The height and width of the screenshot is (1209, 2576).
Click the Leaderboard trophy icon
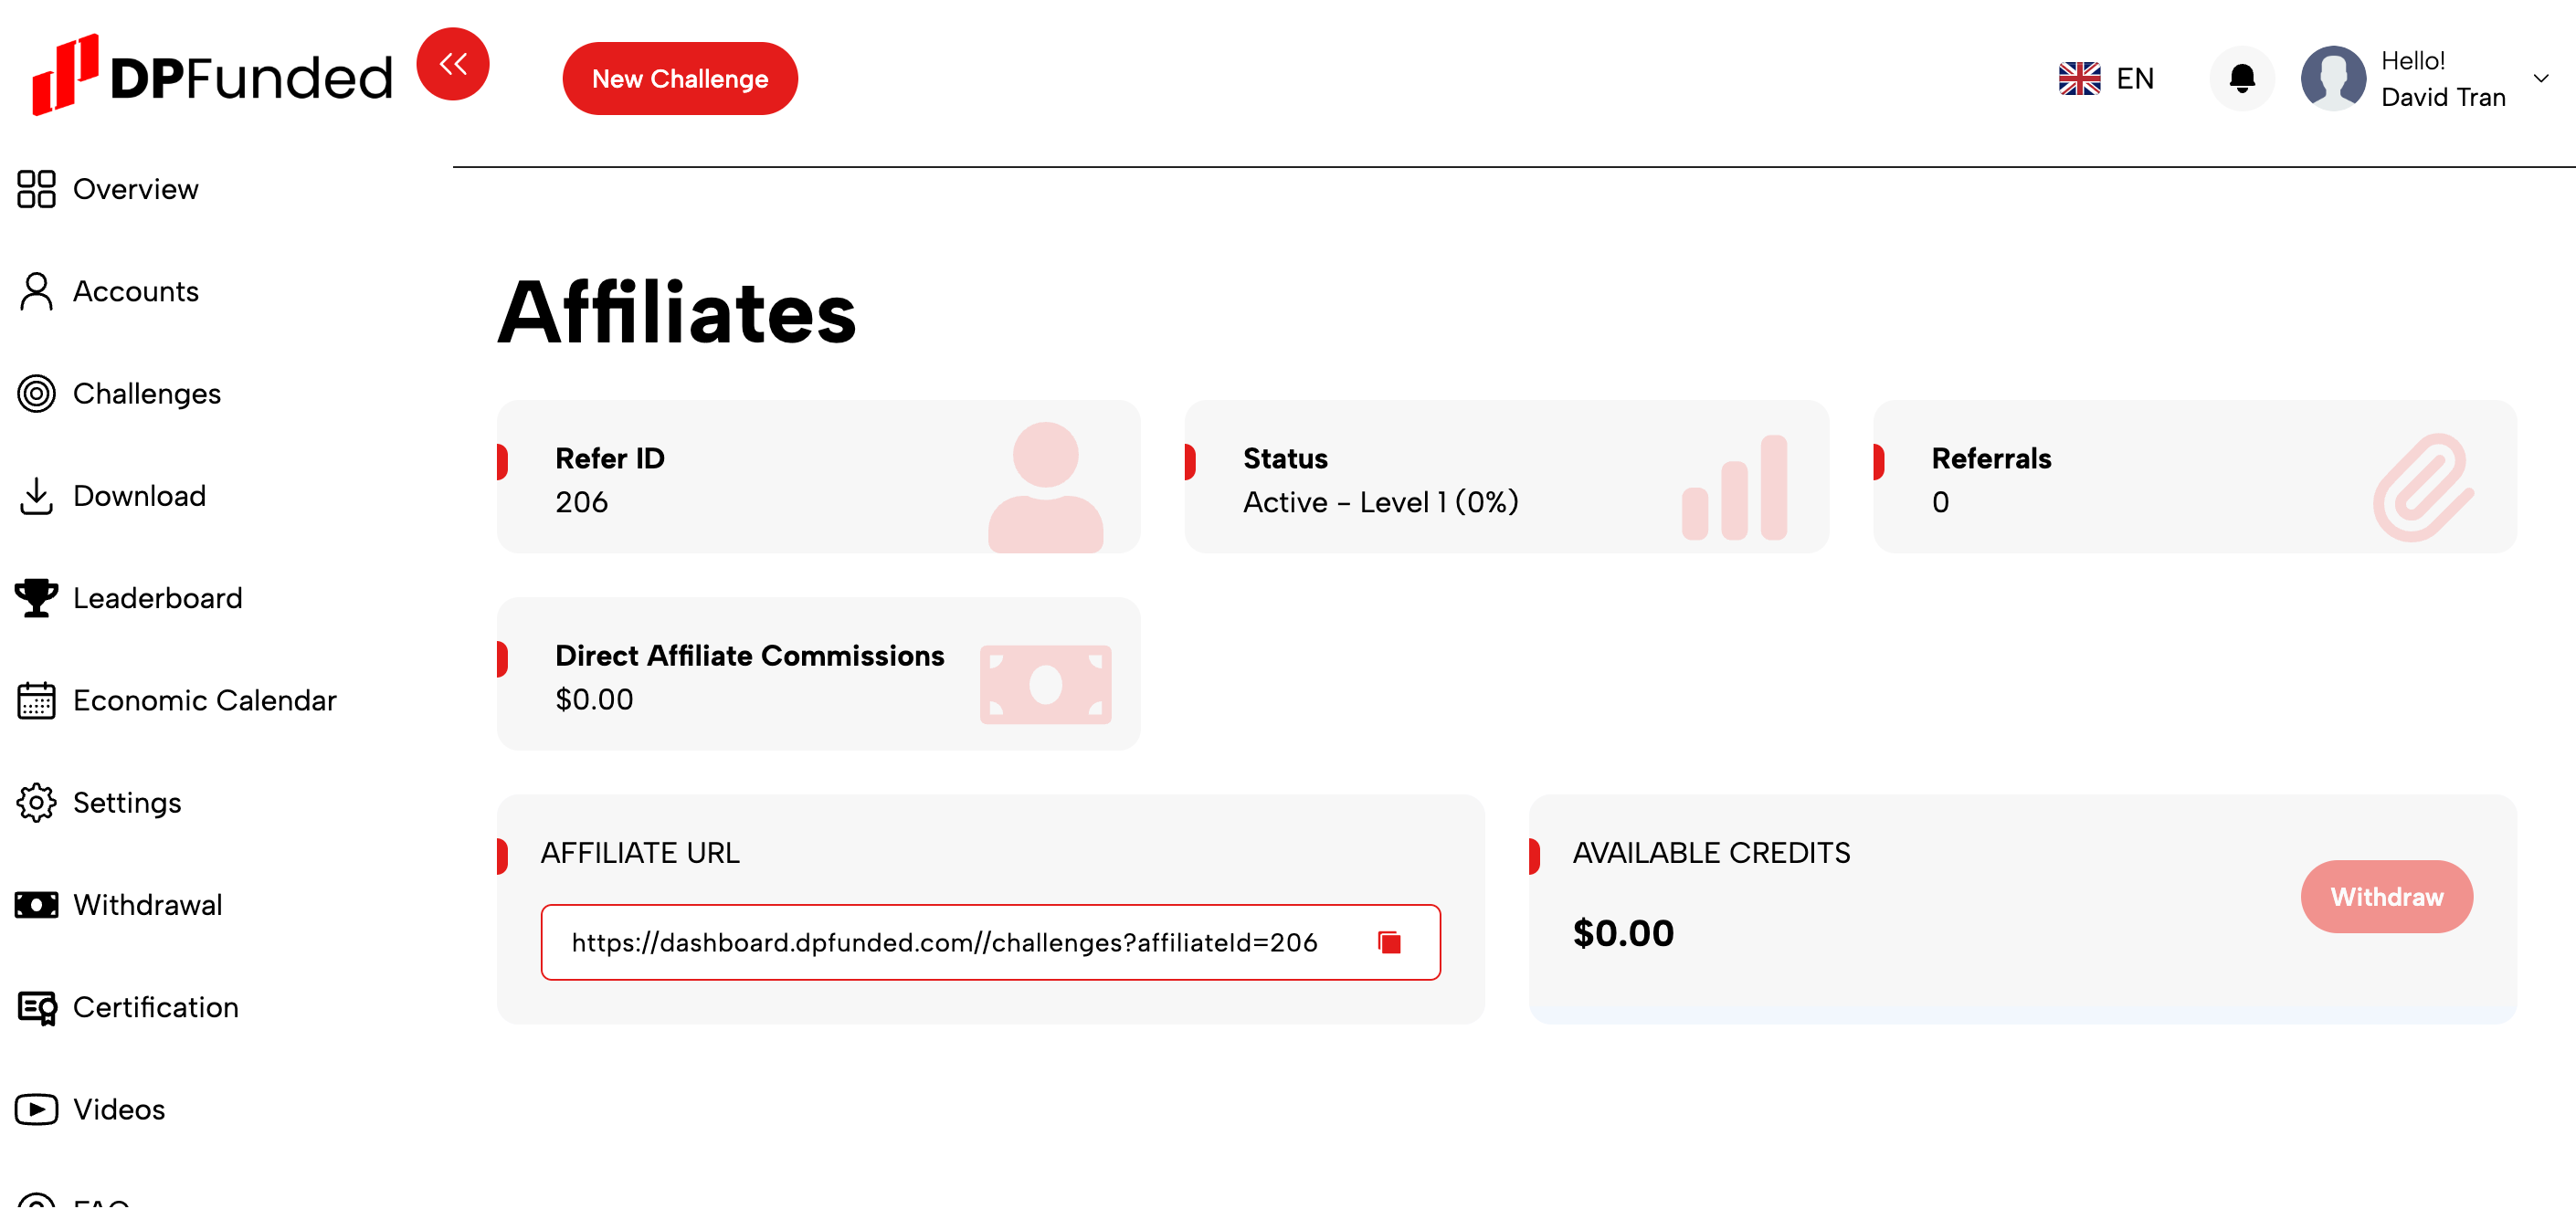[36, 598]
